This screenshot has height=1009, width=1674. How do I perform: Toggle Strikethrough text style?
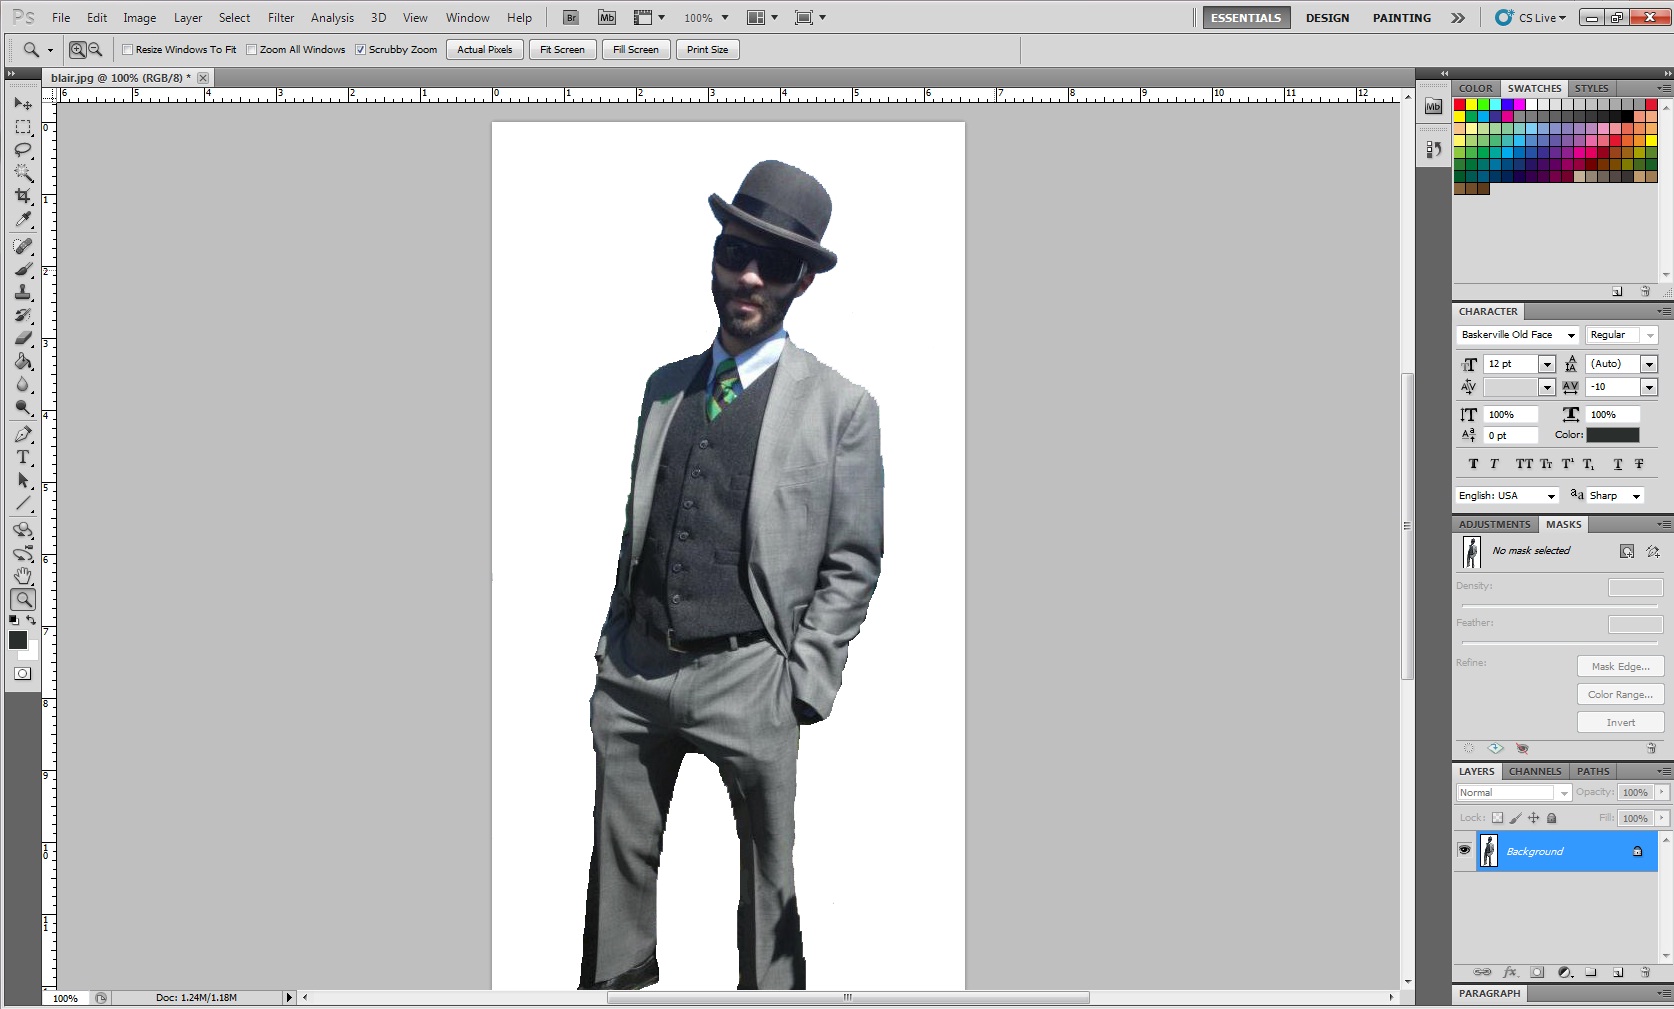(1639, 464)
